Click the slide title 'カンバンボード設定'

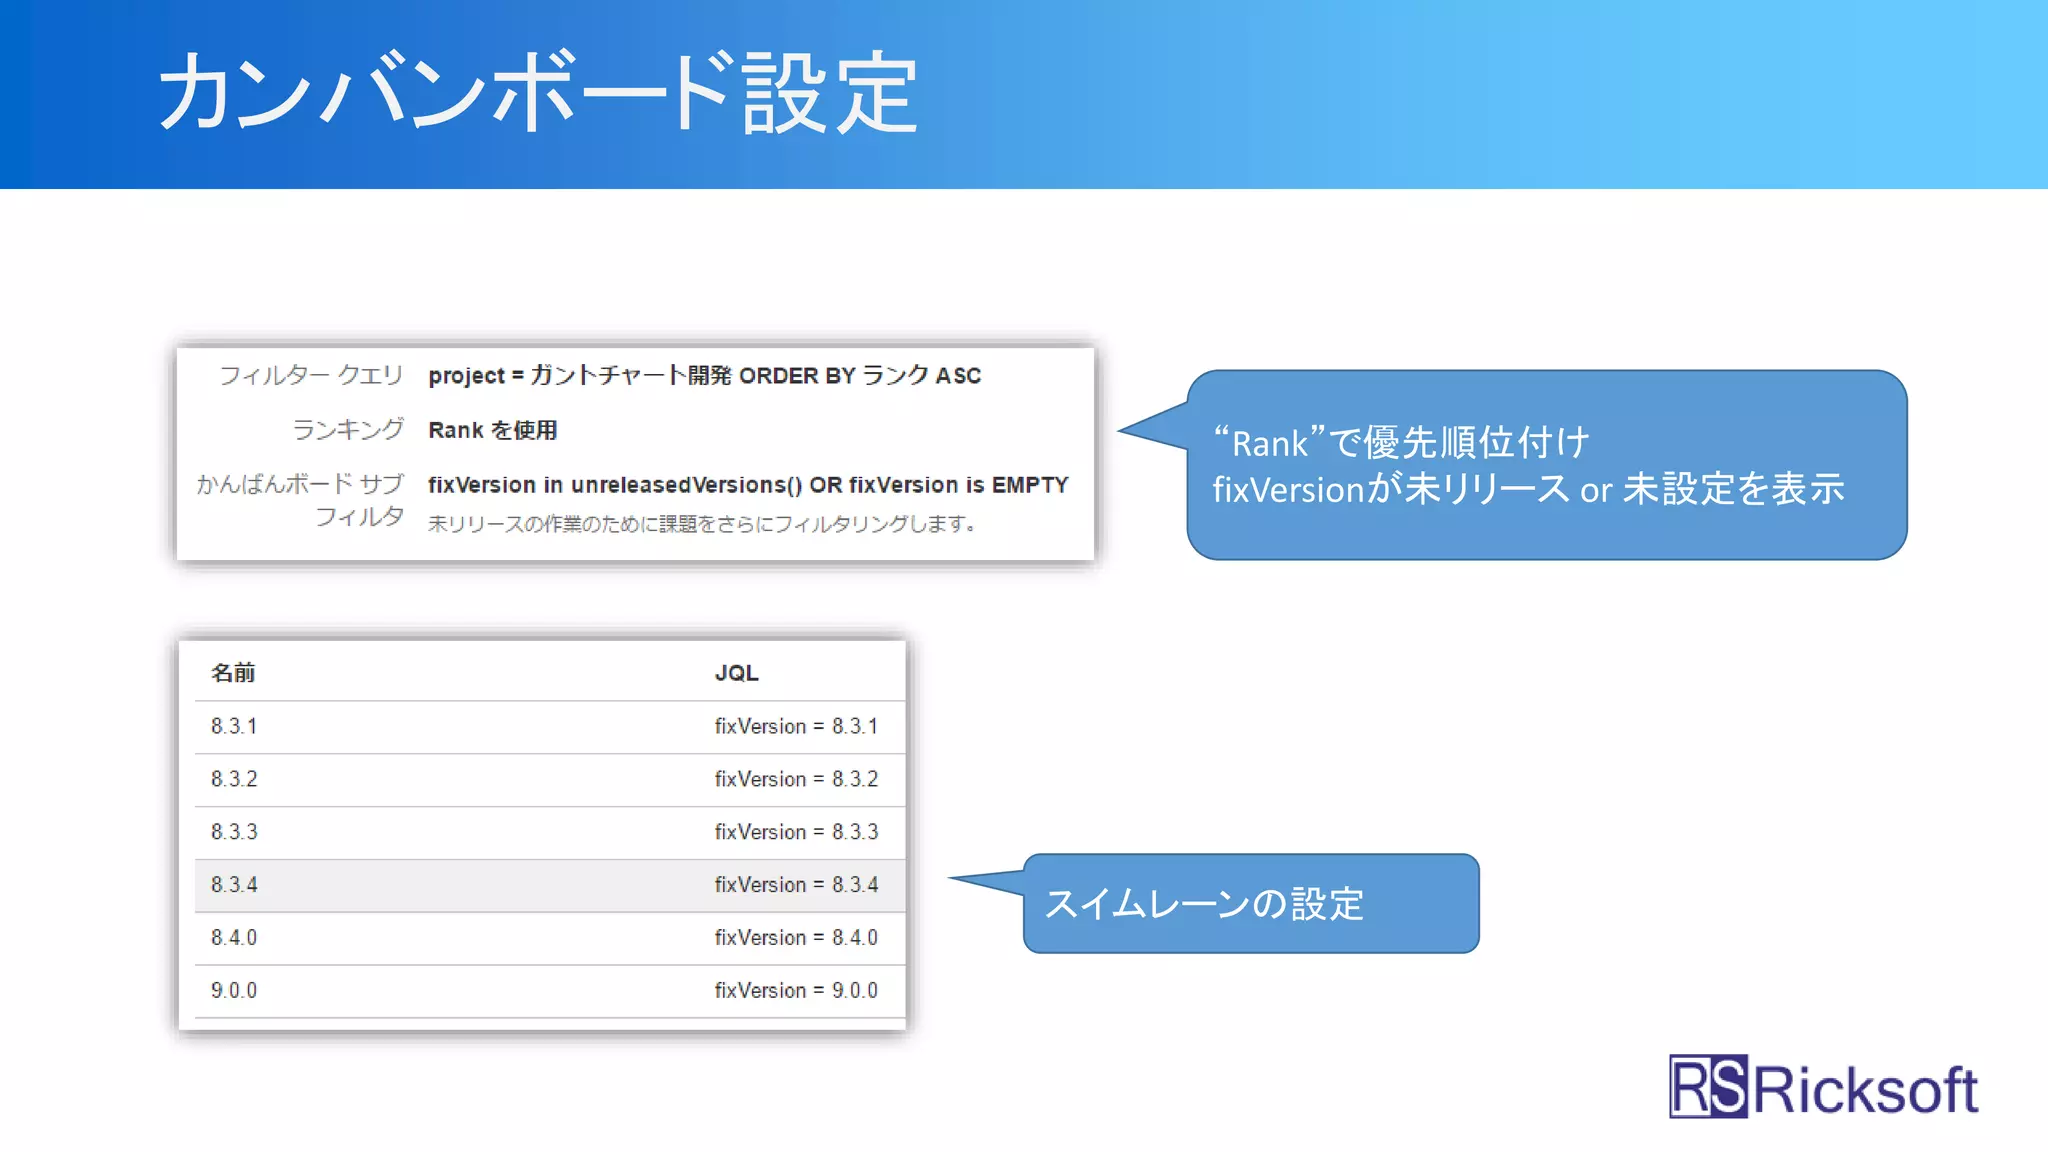point(538,92)
